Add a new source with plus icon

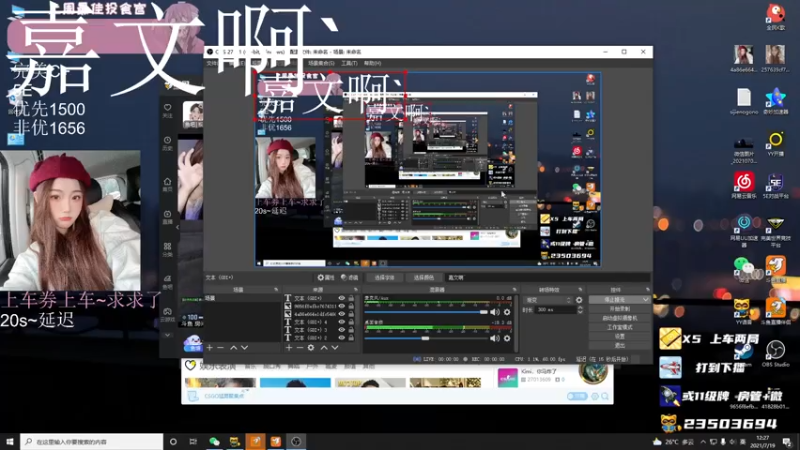pyautogui.click(x=289, y=347)
